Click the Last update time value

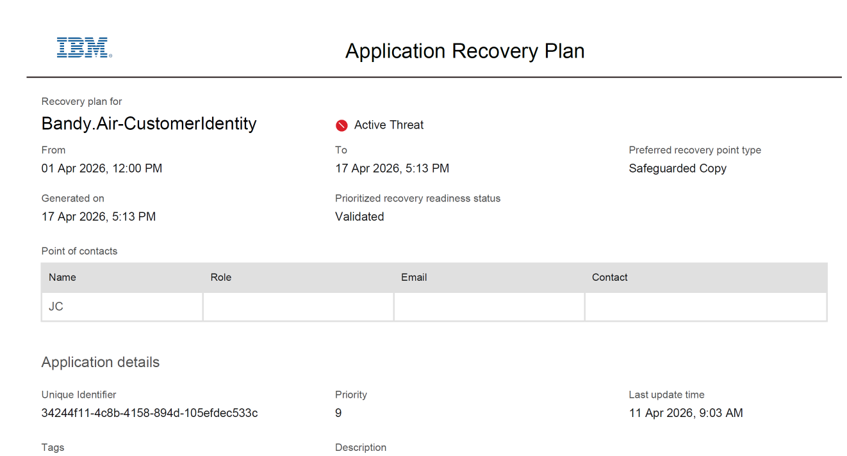coord(685,413)
